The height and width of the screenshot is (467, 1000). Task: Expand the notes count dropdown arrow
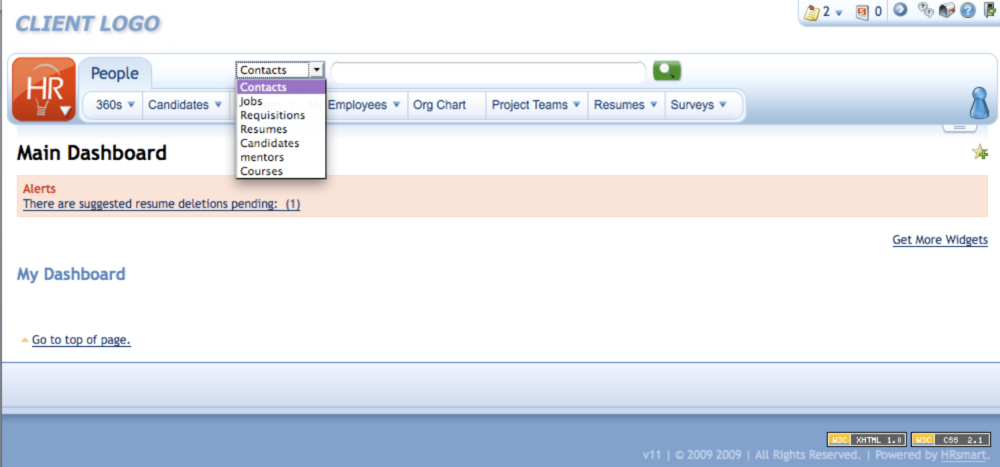tap(839, 13)
